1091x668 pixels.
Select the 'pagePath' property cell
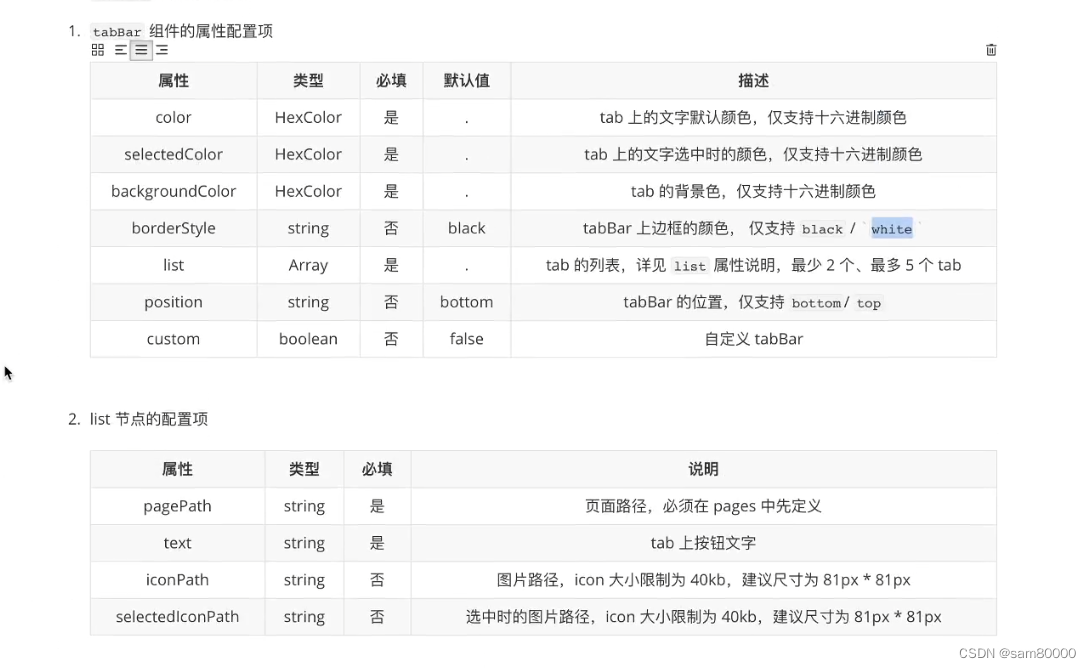[177, 506]
